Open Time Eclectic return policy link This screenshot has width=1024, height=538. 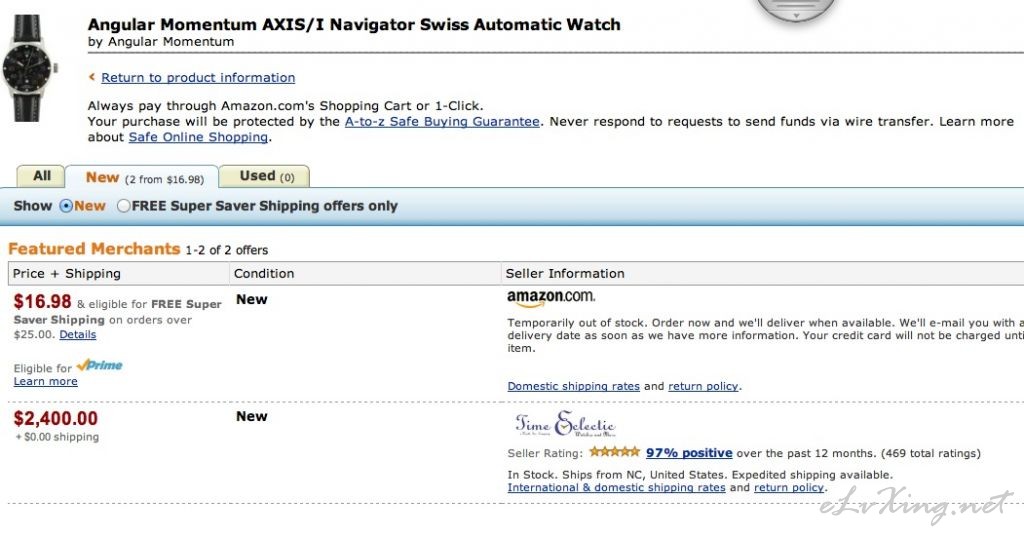789,487
